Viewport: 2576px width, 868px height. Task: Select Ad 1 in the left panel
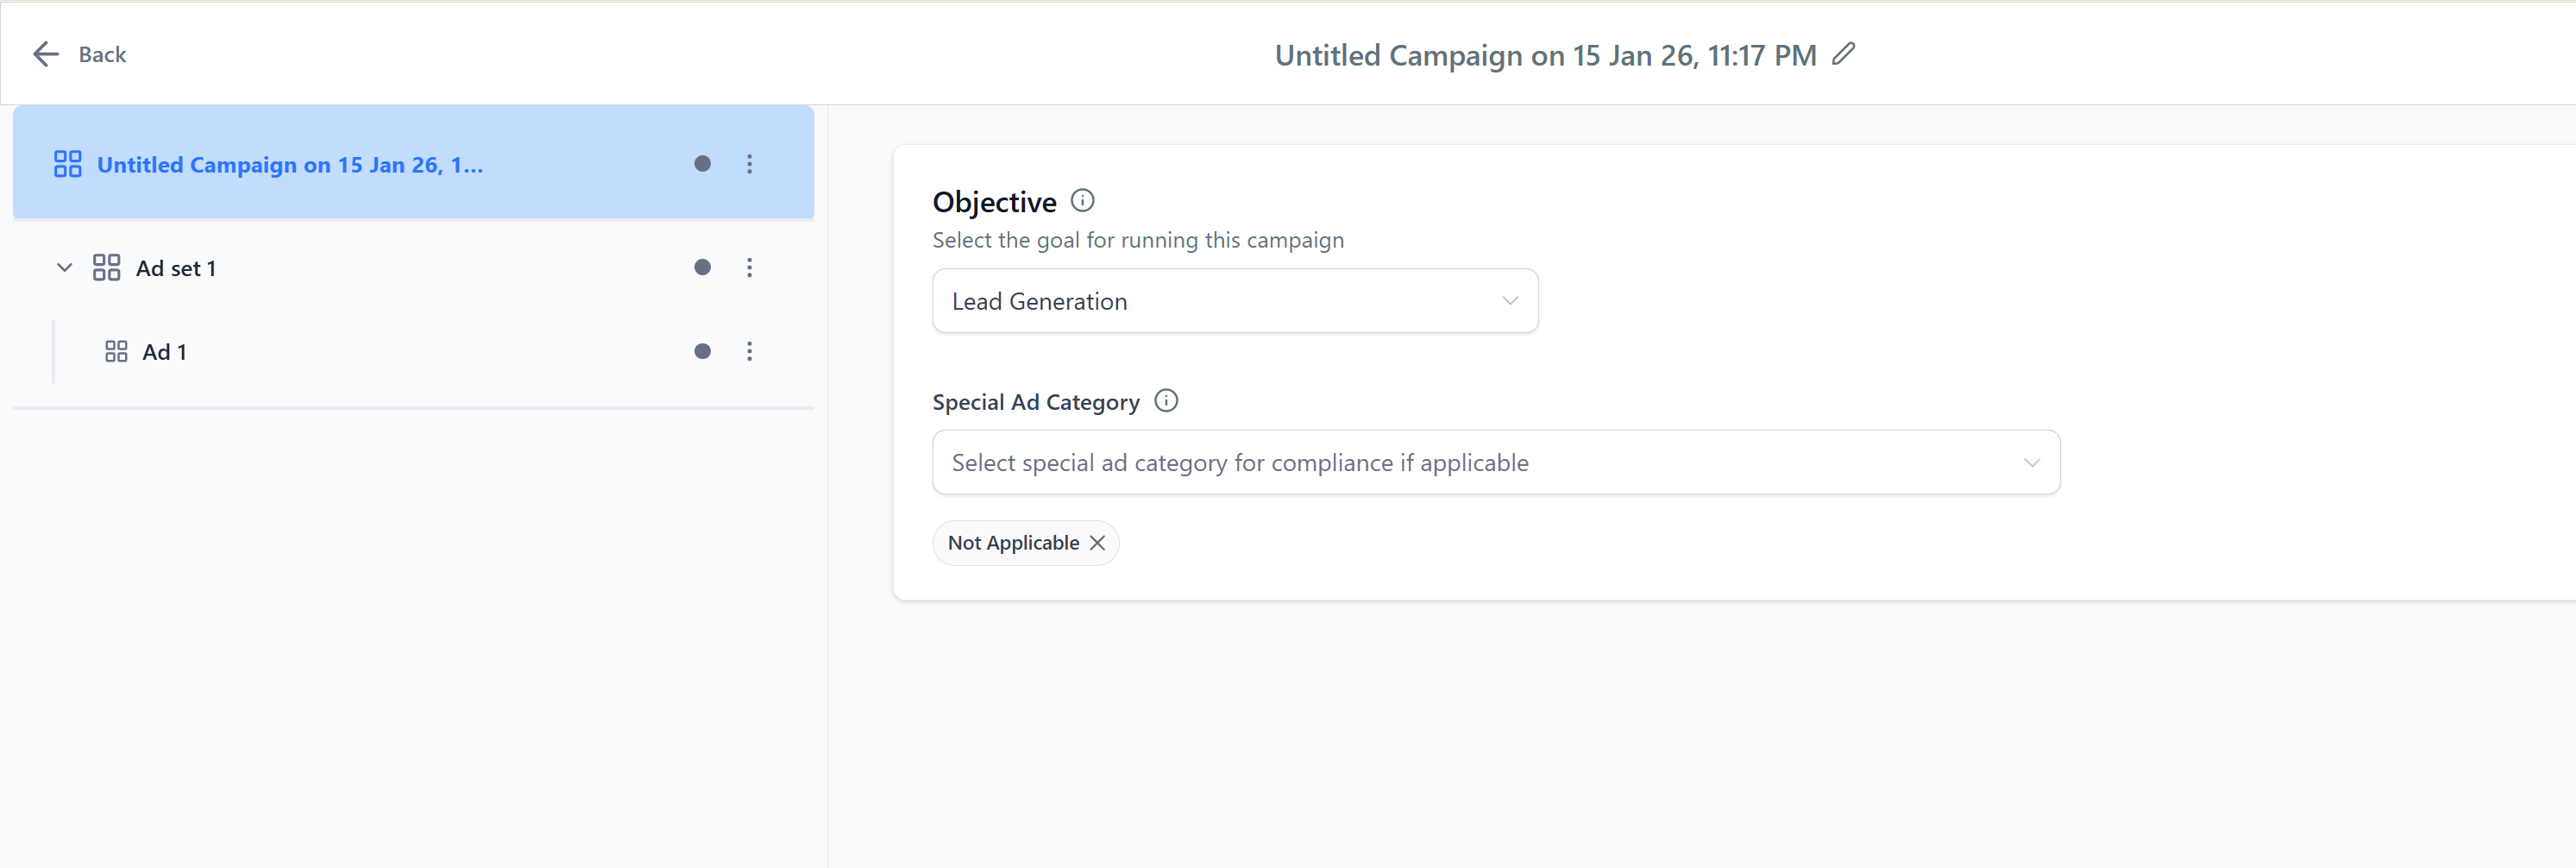point(165,351)
